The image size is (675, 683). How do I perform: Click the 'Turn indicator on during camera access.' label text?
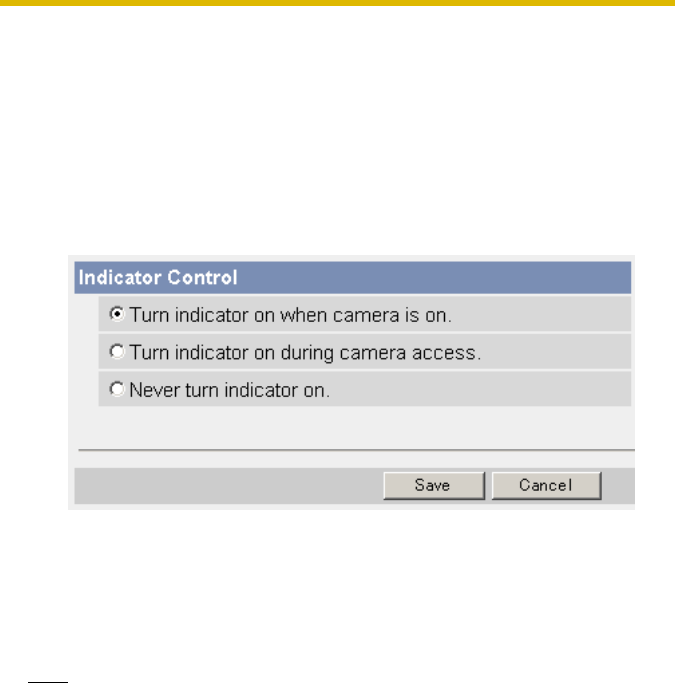coord(305,352)
